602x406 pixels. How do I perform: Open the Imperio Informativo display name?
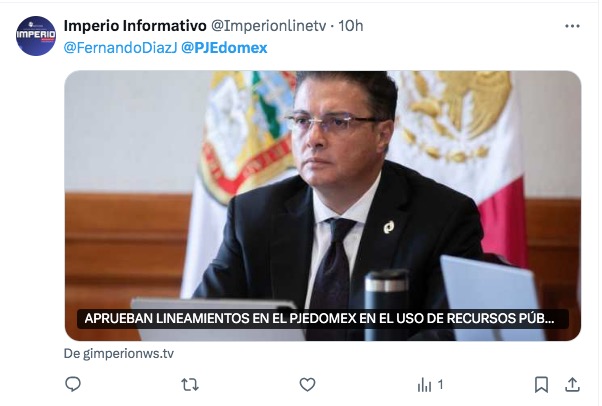click(x=135, y=26)
